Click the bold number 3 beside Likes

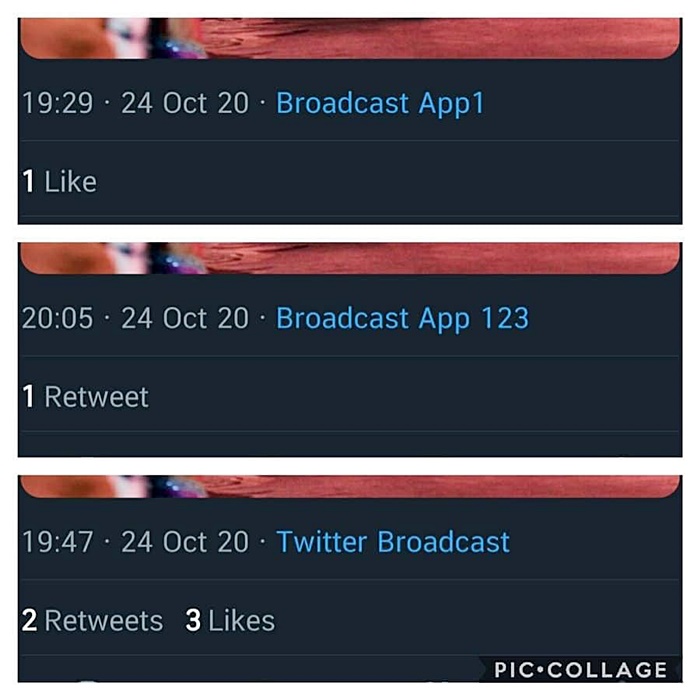pos(193,621)
